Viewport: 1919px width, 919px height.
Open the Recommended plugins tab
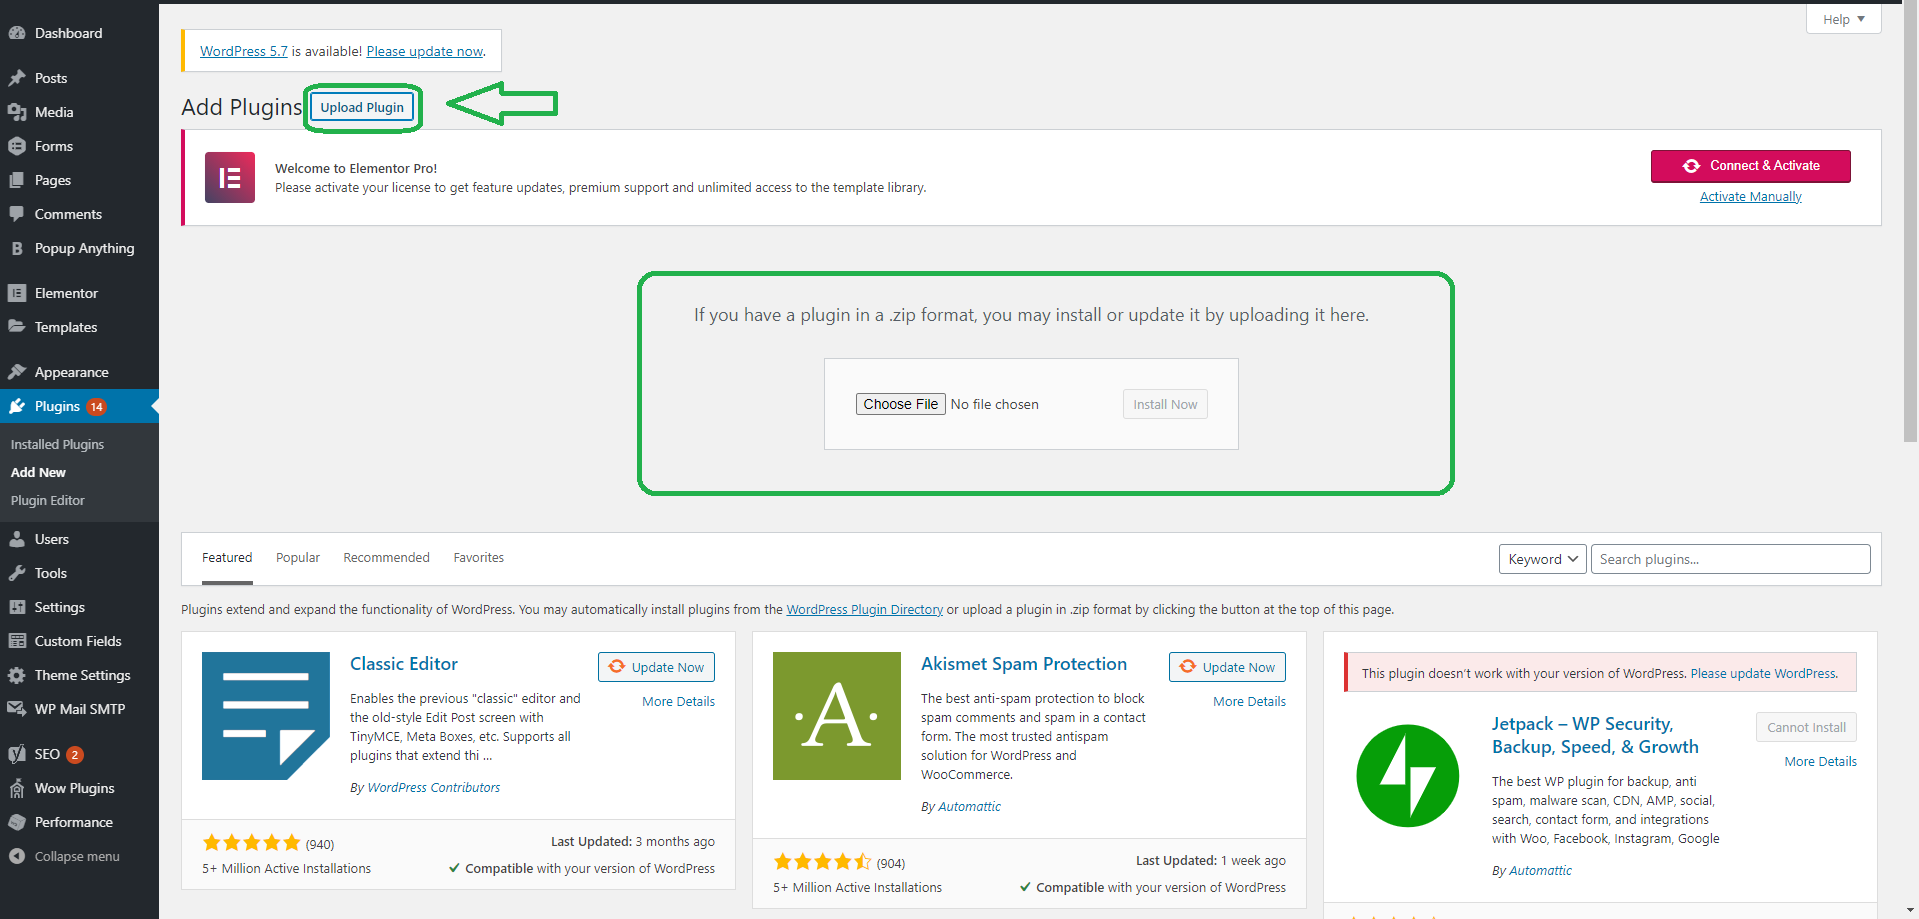click(386, 558)
